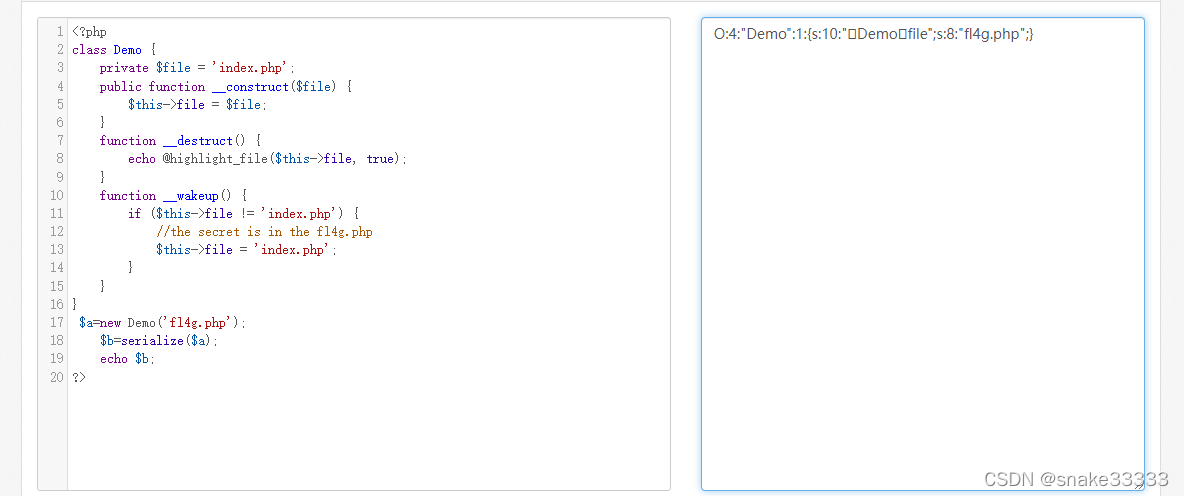The image size is (1184, 496).
Task: Grab the output textarea resize handle
Action: 1138,485
